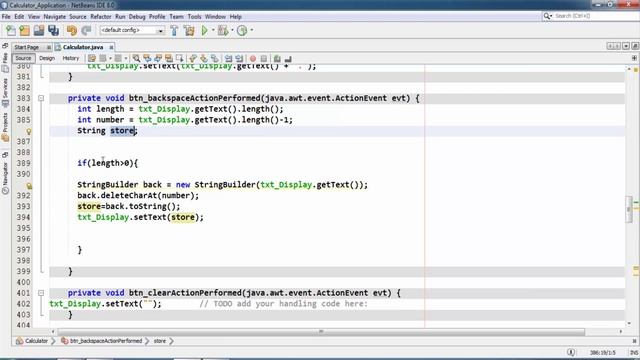Click the Redo arrow icon
Viewport: 640px width, 360px height.
tap(86, 31)
